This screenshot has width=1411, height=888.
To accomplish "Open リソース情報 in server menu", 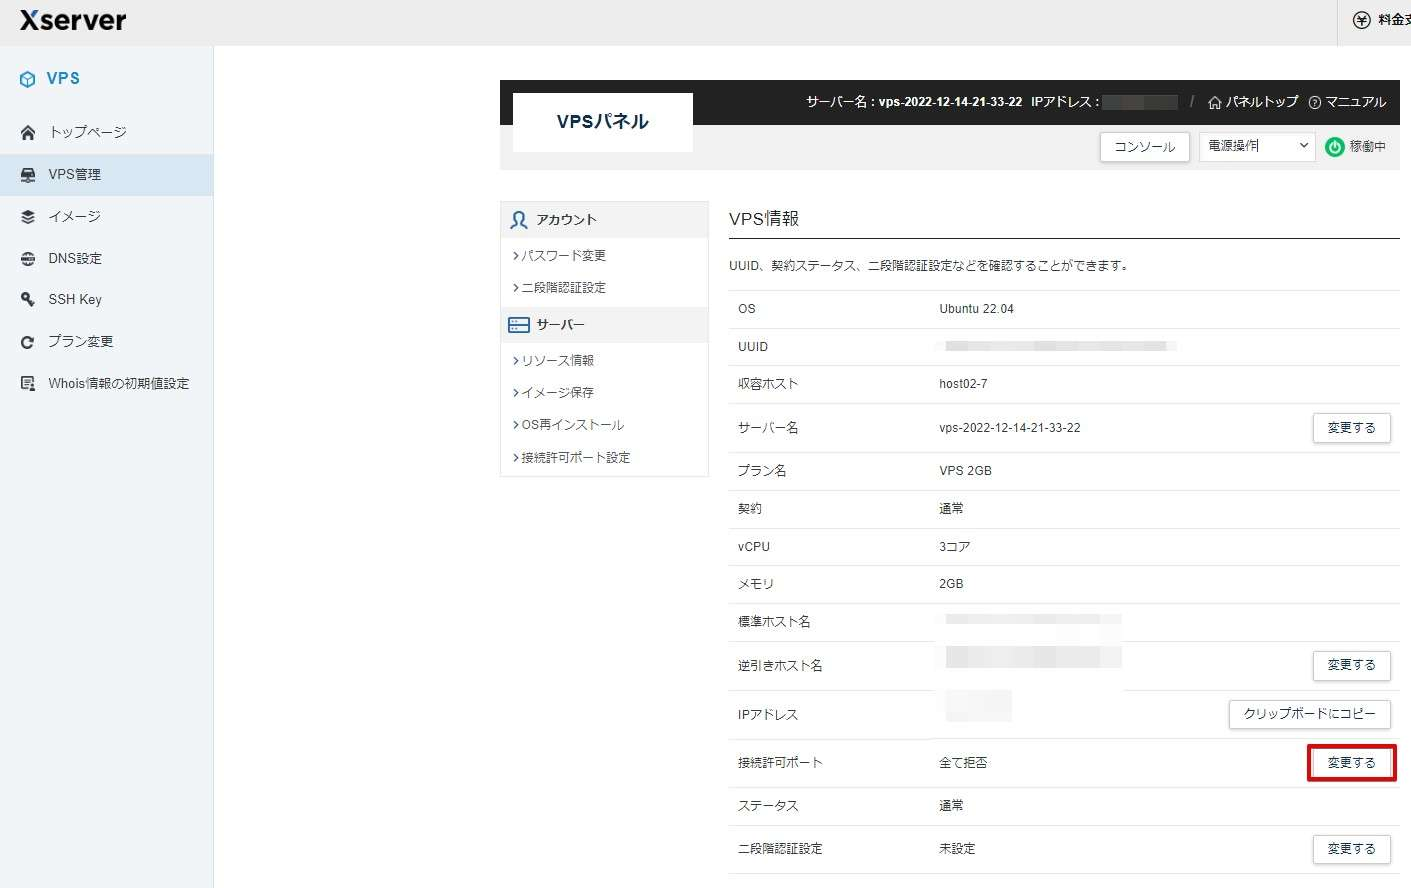I will click(557, 361).
